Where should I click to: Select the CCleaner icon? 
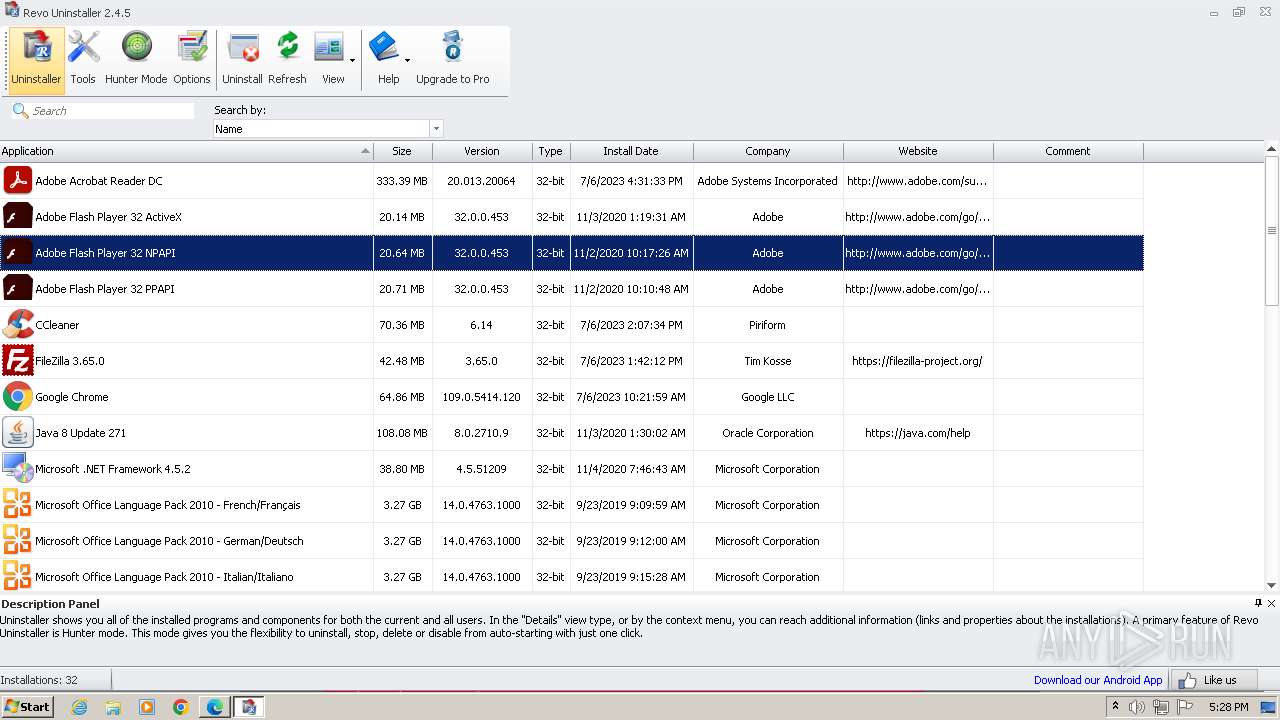pos(18,325)
